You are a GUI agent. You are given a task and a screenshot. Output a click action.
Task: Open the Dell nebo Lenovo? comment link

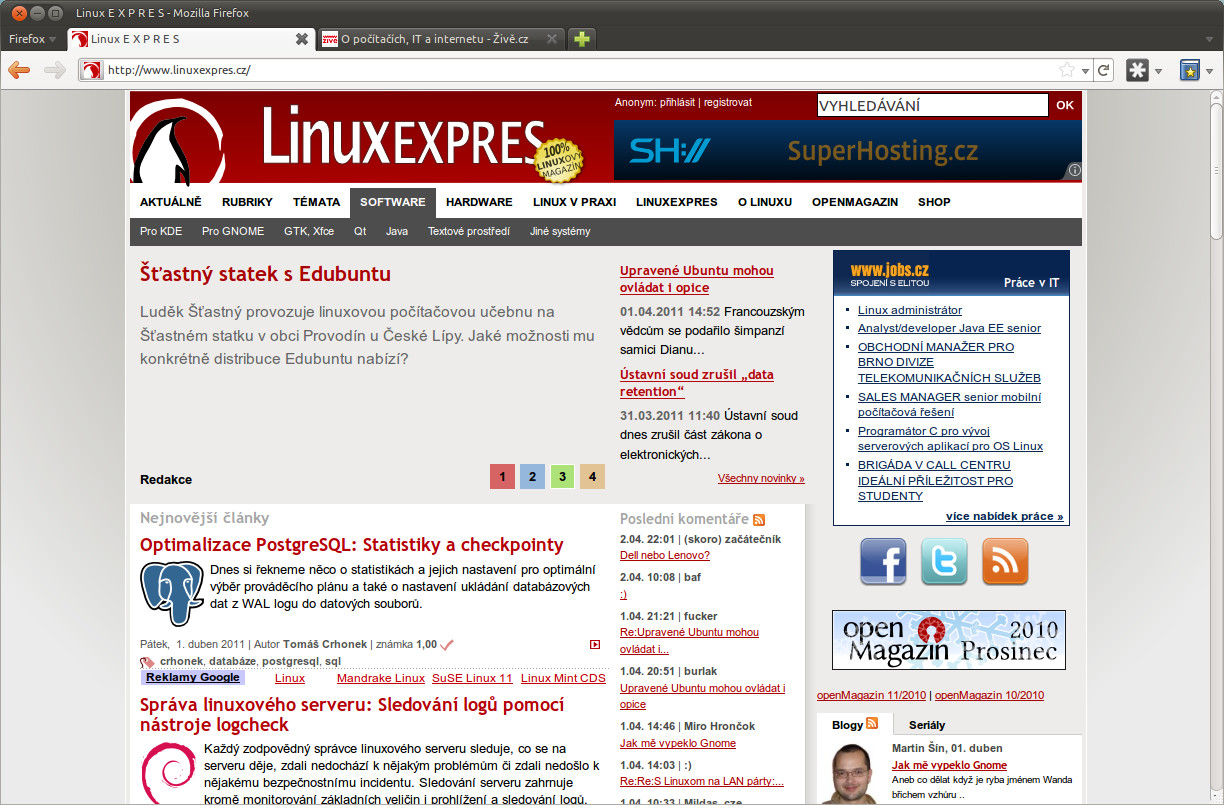[665, 555]
